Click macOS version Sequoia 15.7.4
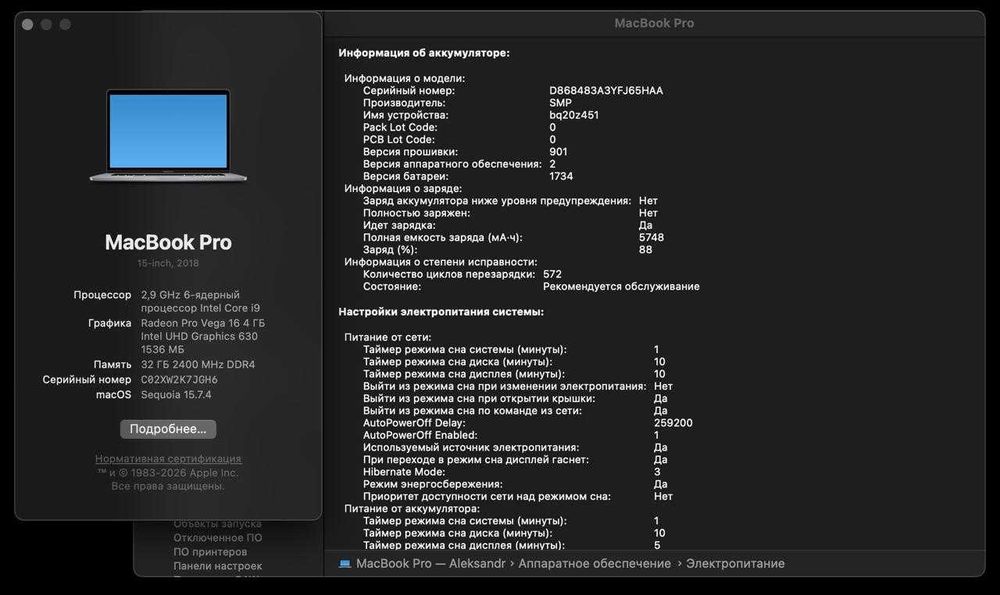The width and height of the screenshot is (1000, 595). point(176,395)
